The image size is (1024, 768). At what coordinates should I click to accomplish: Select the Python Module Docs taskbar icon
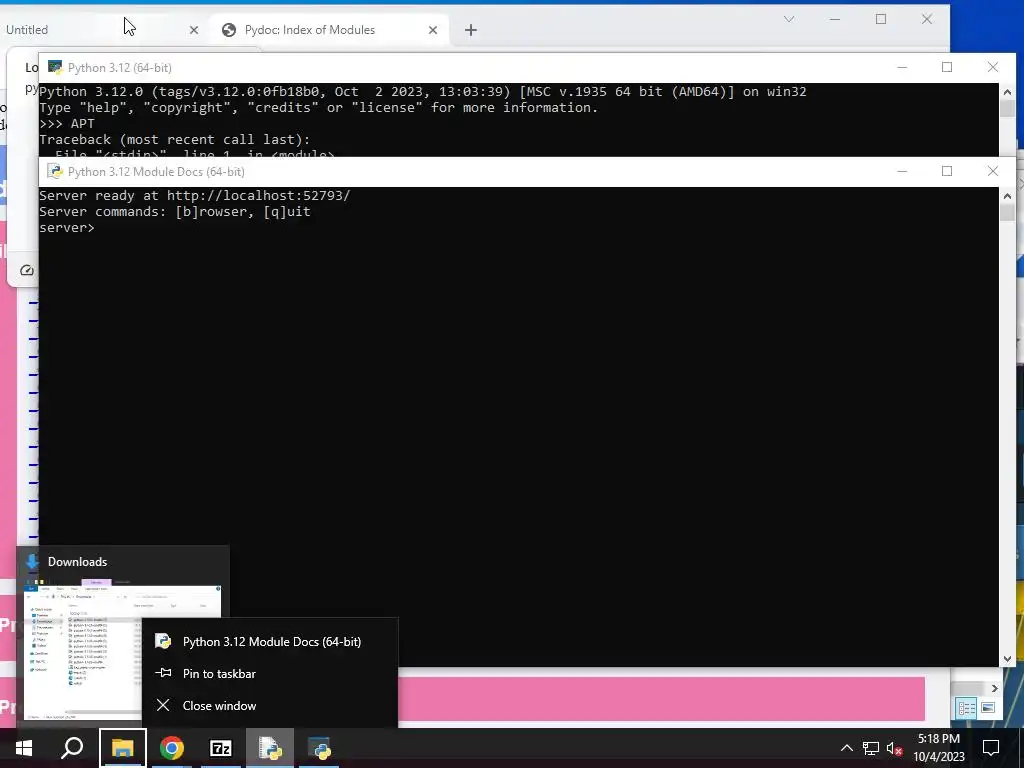click(270, 748)
